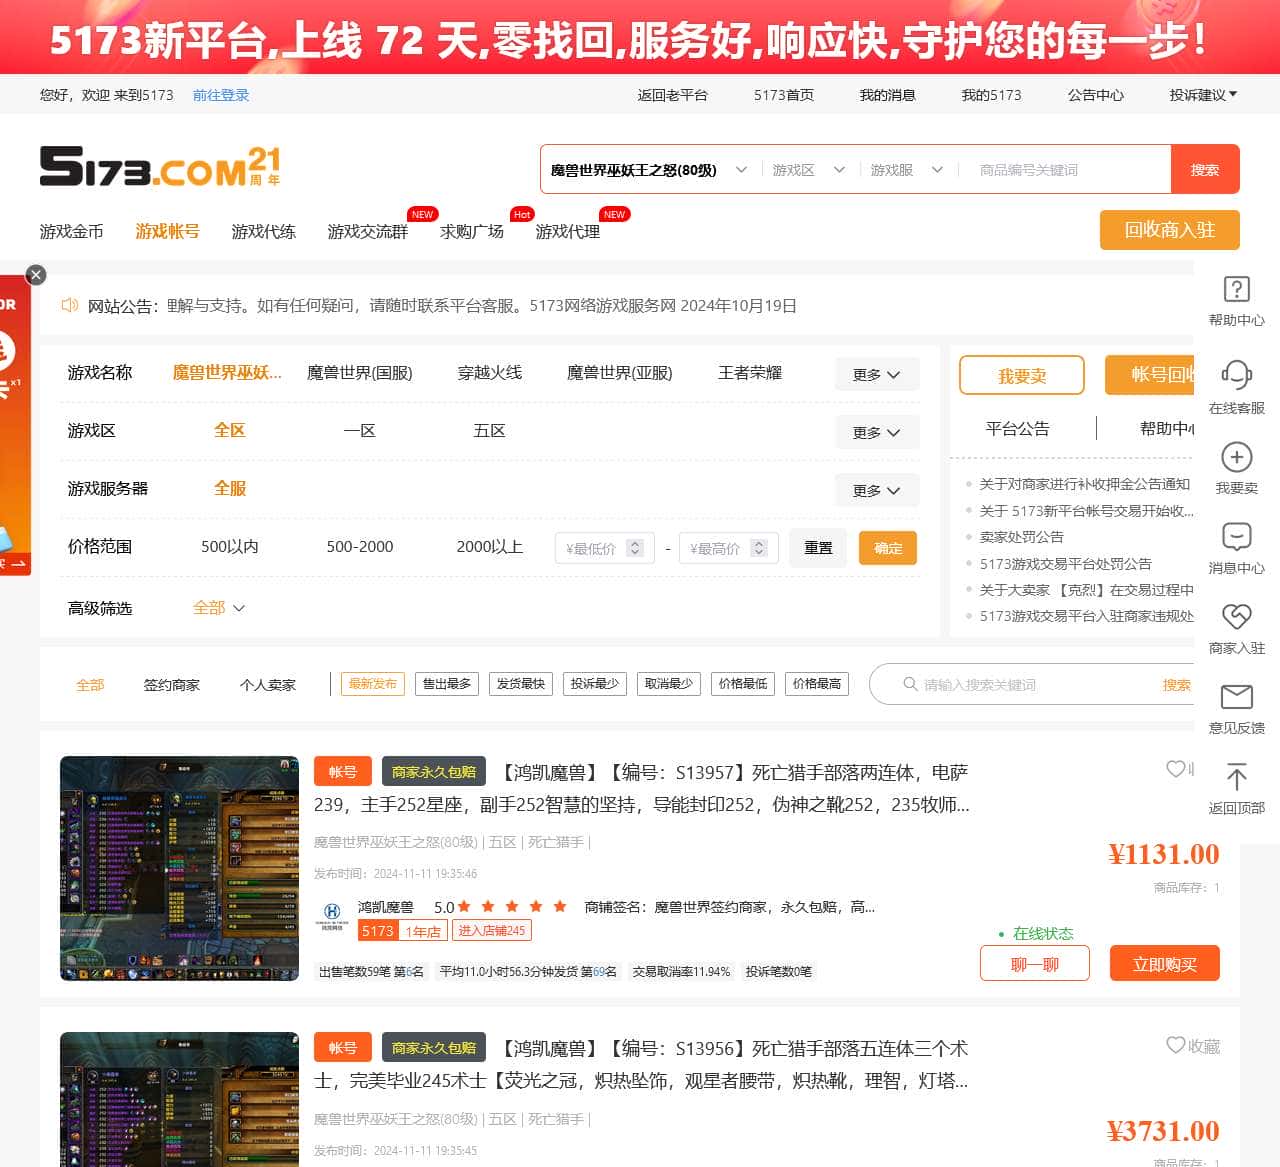
Task: Expand 更多 in the 游戏名称 row
Action: coord(877,374)
